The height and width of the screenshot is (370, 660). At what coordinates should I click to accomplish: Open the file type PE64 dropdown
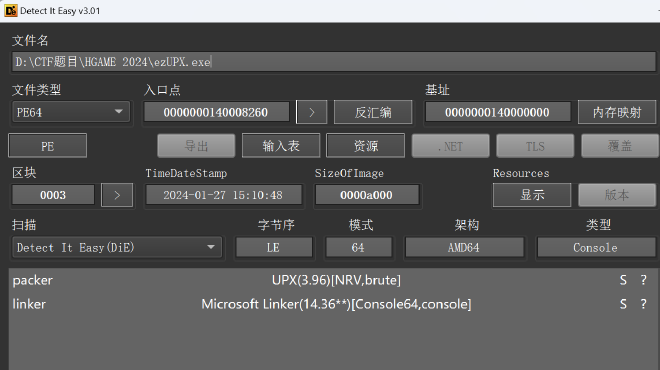click(x=71, y=112)
